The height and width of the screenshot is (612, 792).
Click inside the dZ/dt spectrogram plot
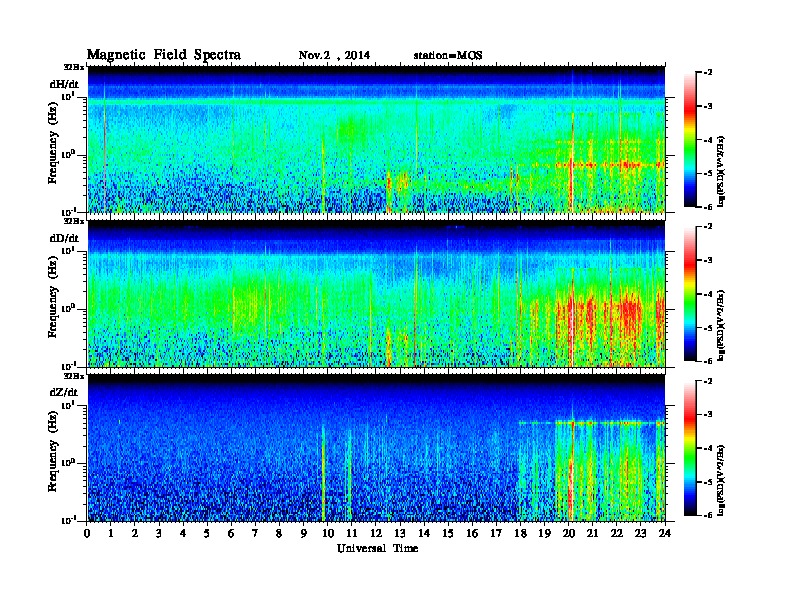(x=376, y=448)
